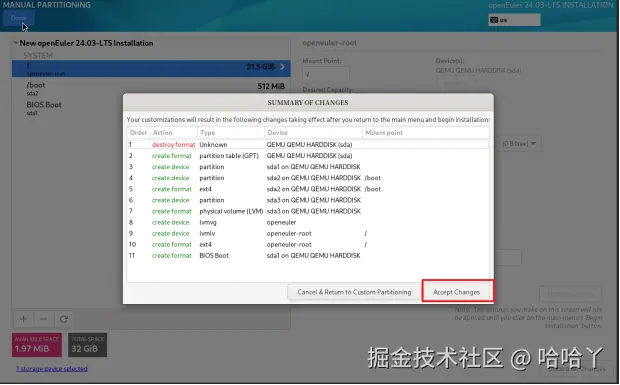Viewport: 620px width, 385px height.
Task: Click Accept Changes button
Action: click(x=457, y=292)
